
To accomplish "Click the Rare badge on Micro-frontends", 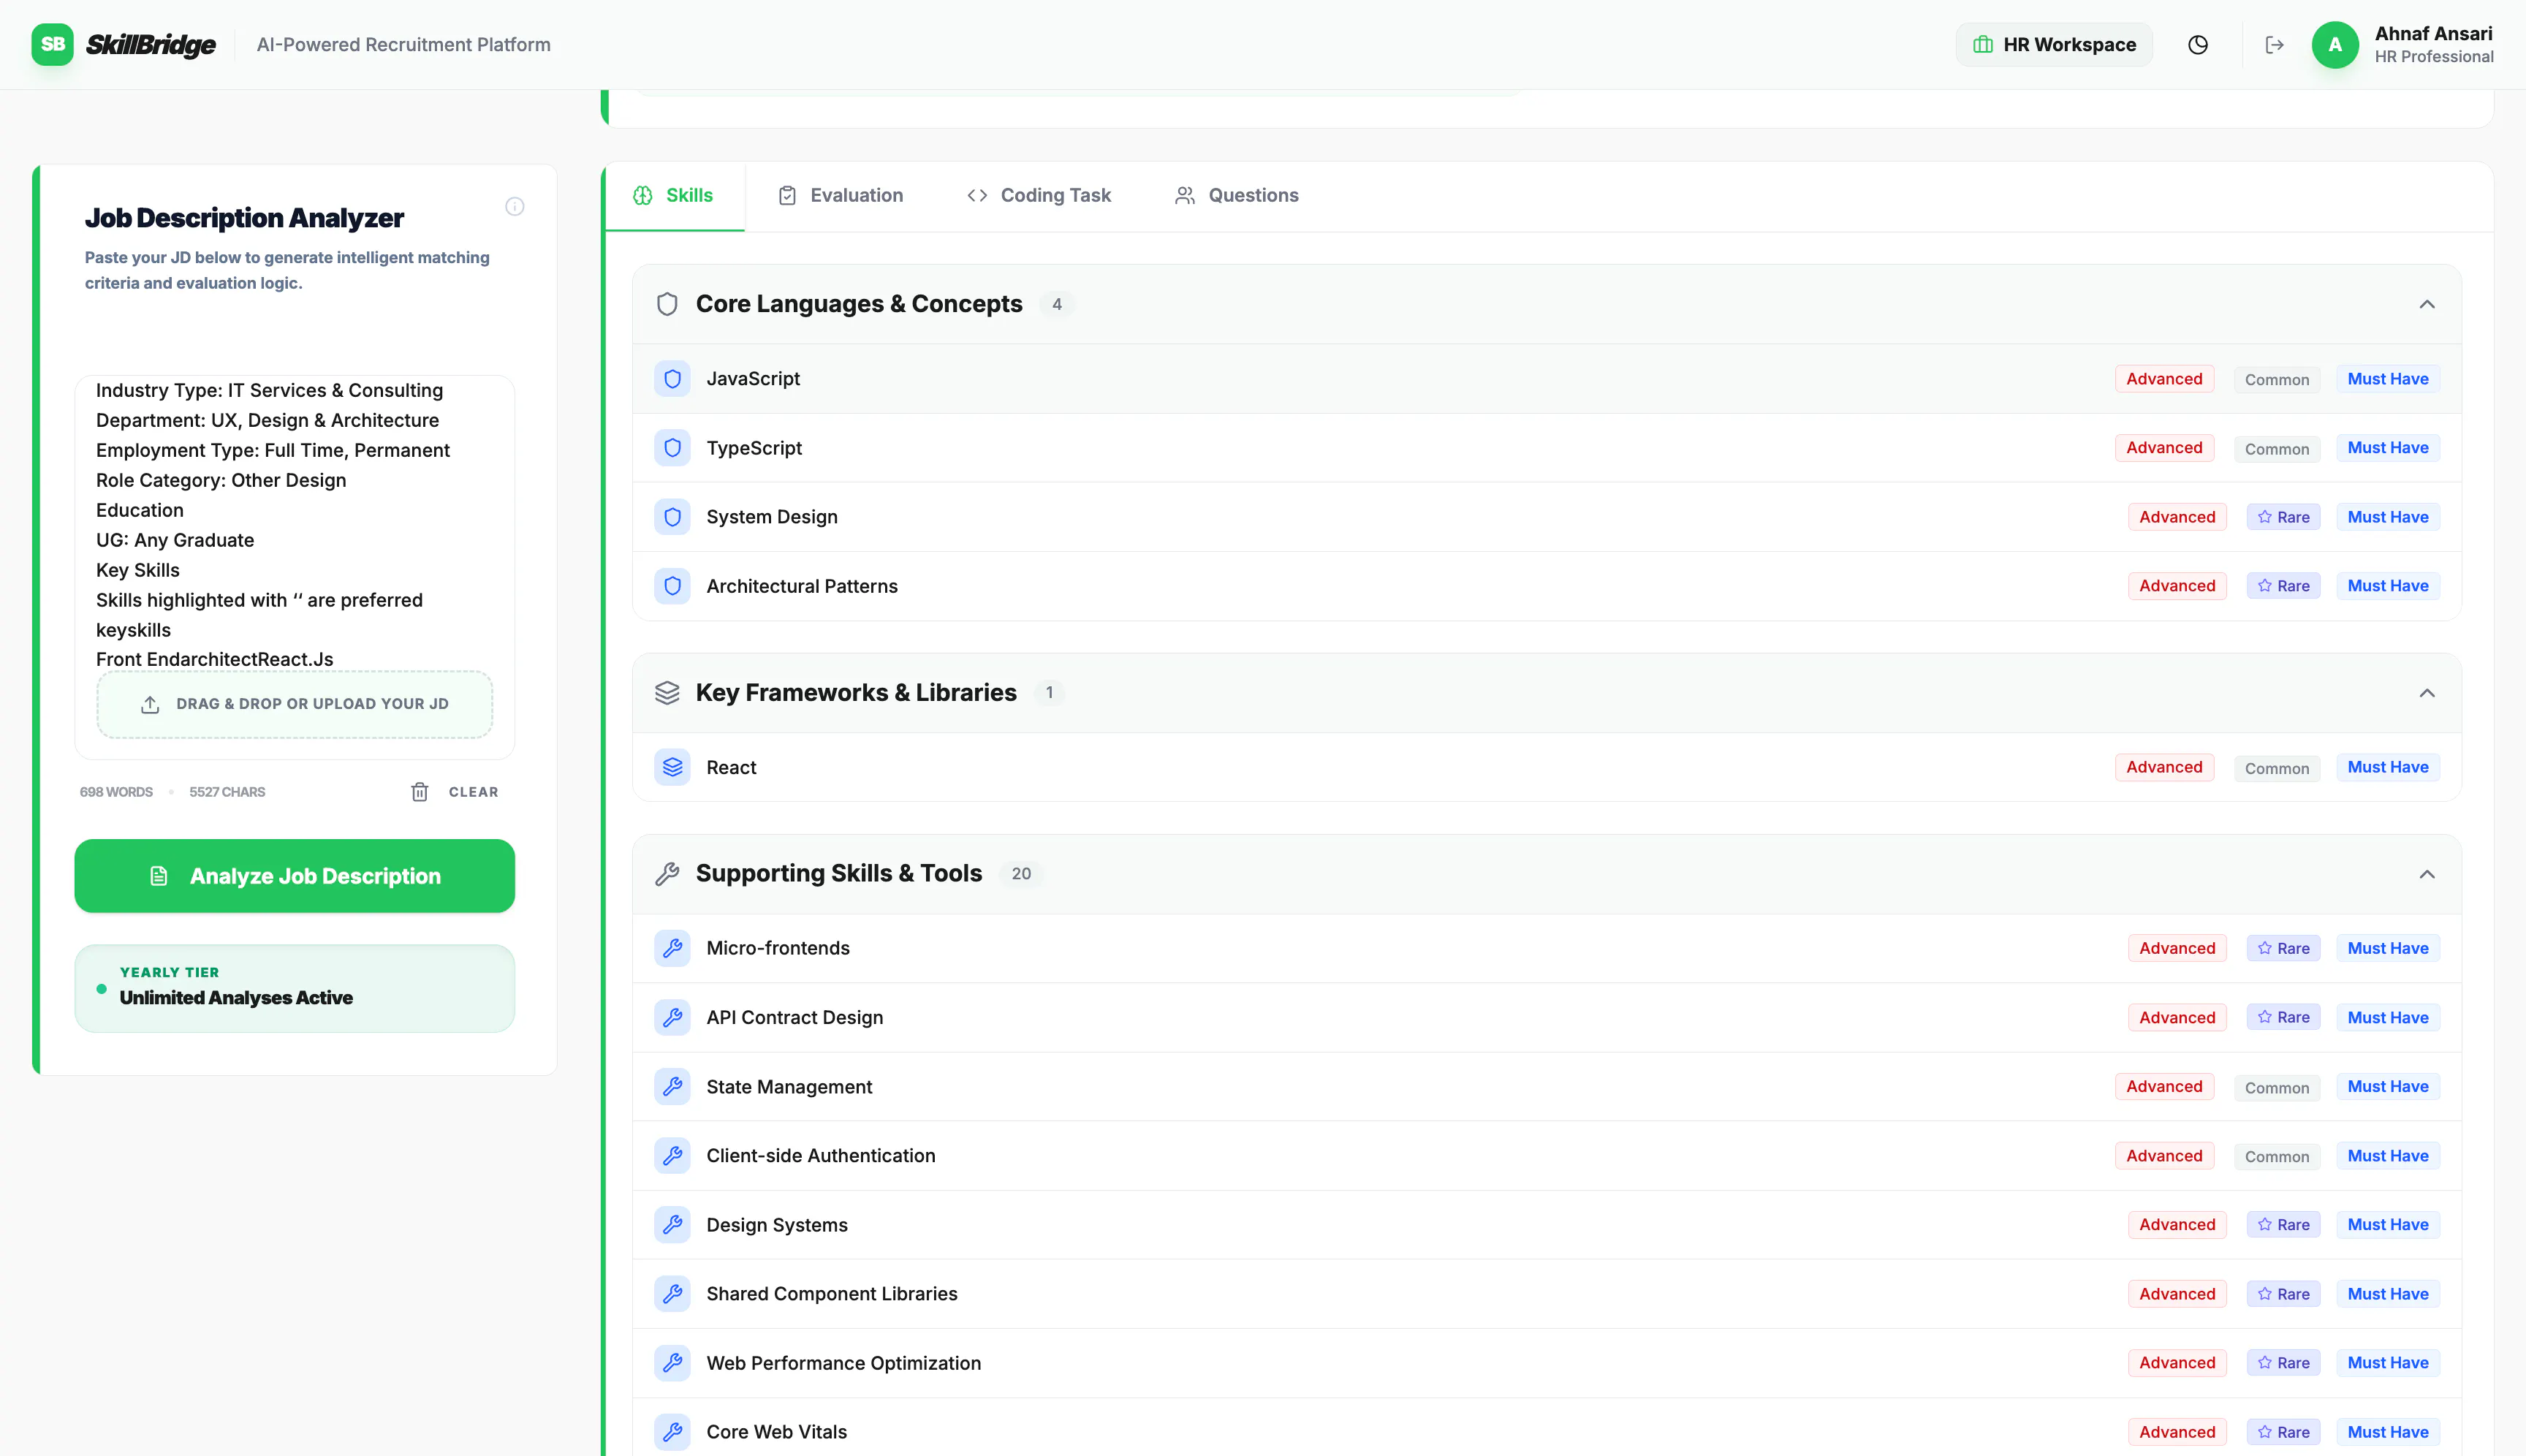I will pyautogui.click(x=2283, y=948).
